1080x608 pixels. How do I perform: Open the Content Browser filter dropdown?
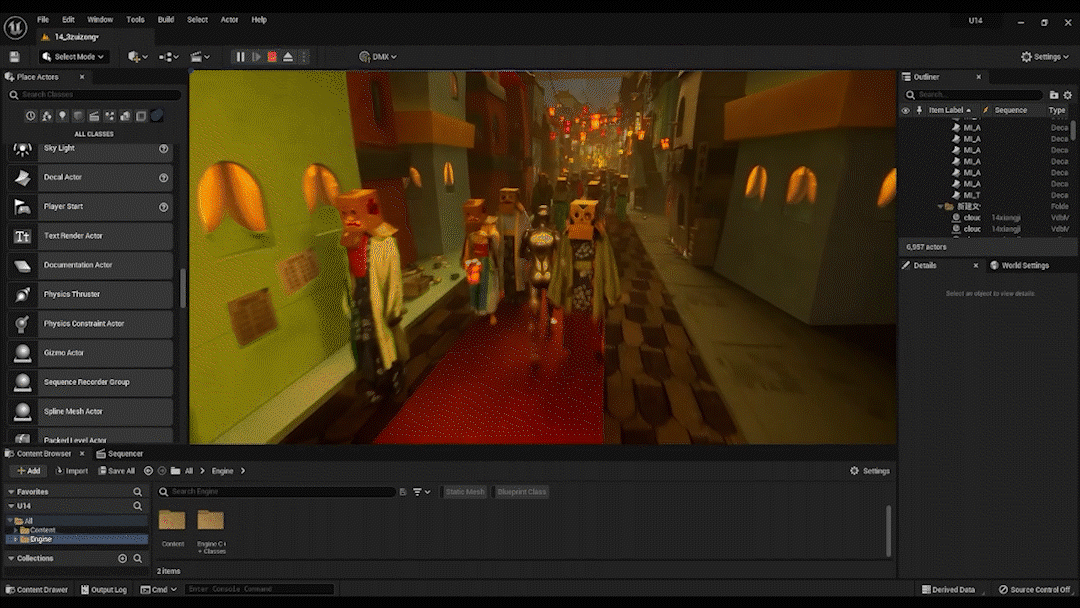click(422, 492)
